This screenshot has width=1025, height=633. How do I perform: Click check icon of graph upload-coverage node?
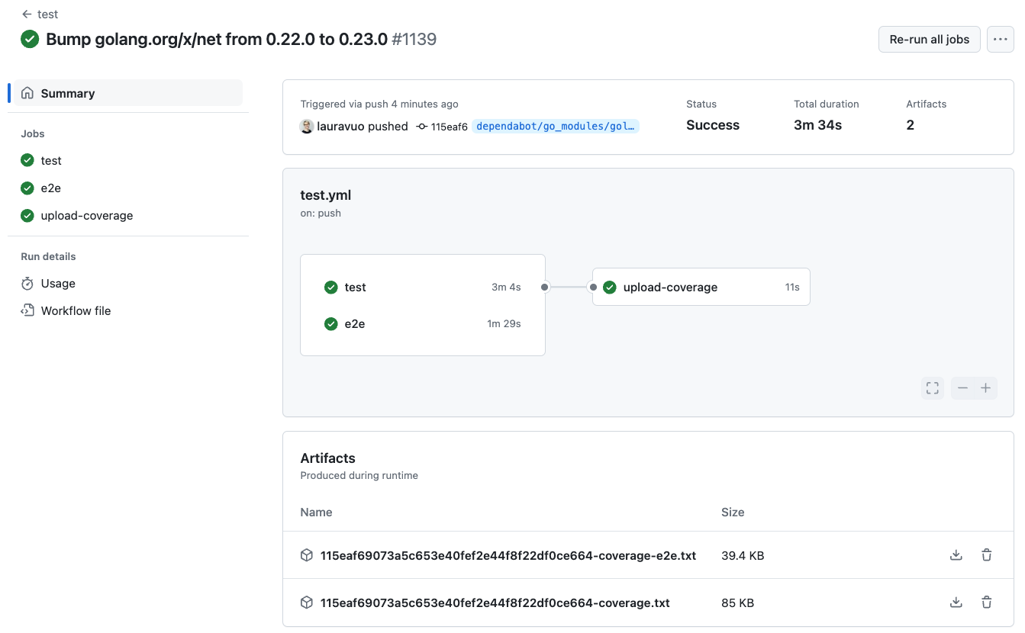pos(610,287)
